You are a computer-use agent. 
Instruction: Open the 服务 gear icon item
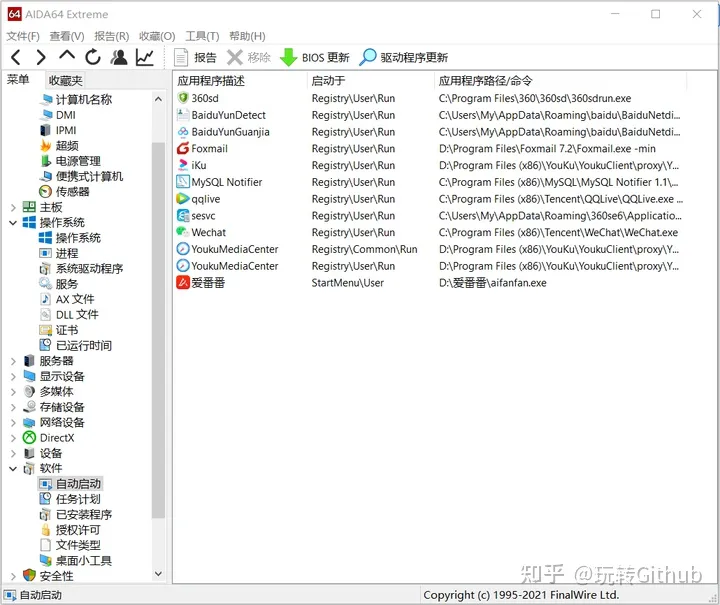point(59,284)
